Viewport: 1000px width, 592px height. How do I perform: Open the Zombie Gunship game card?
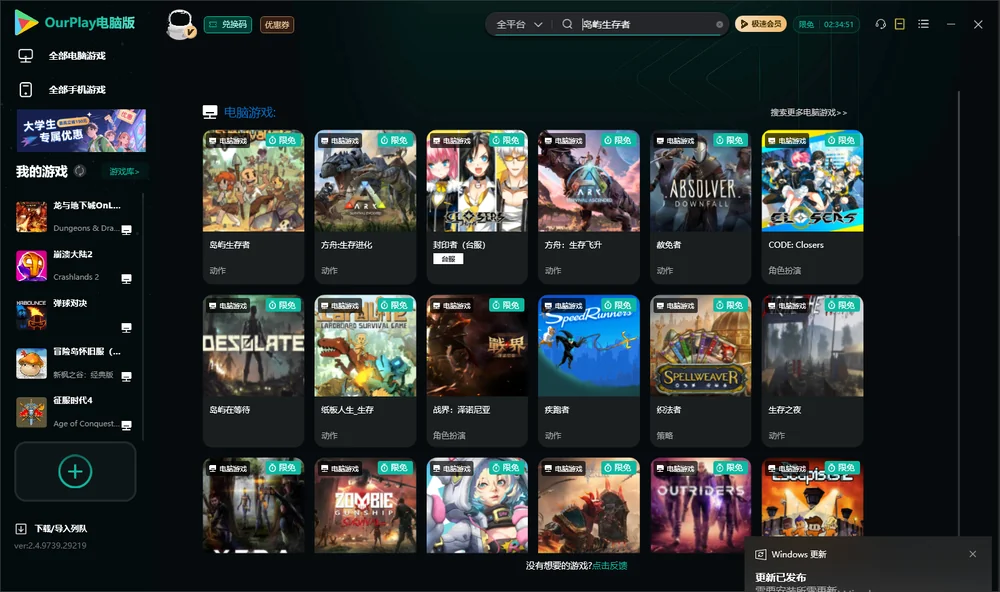tap(365, 505)
